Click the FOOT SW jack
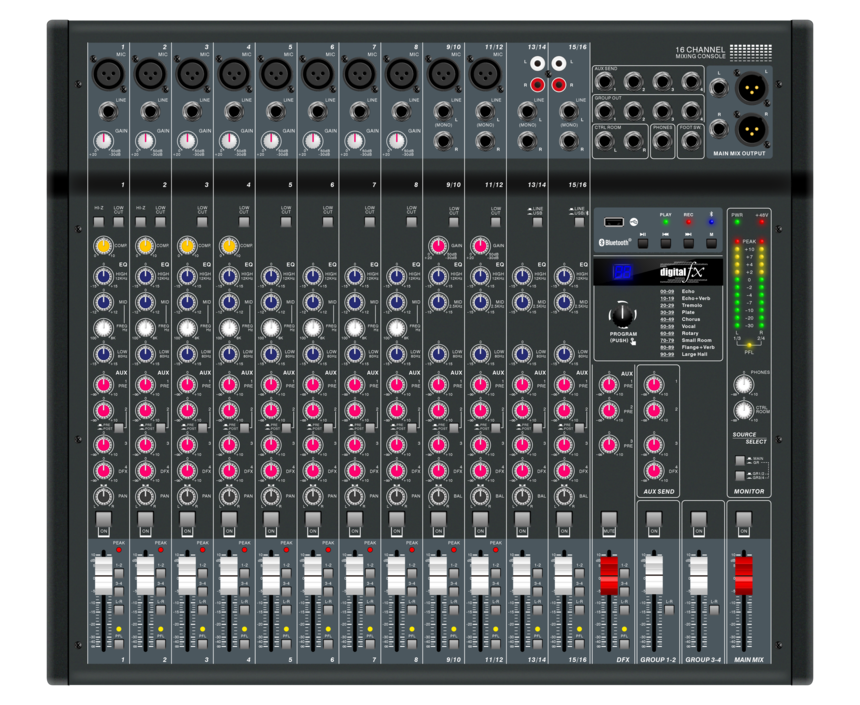The image size is (860, 705). 691,142
